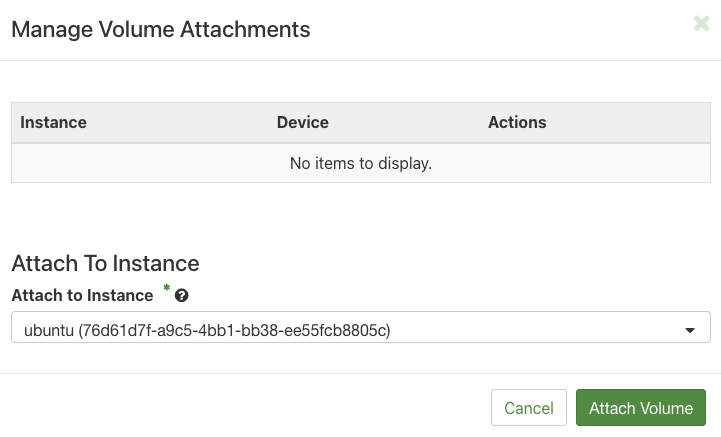The width and height of the screenshot is (721, 437).
Task: Click the dropdown caret arrow of the instance selector
Action: (690, 329)
